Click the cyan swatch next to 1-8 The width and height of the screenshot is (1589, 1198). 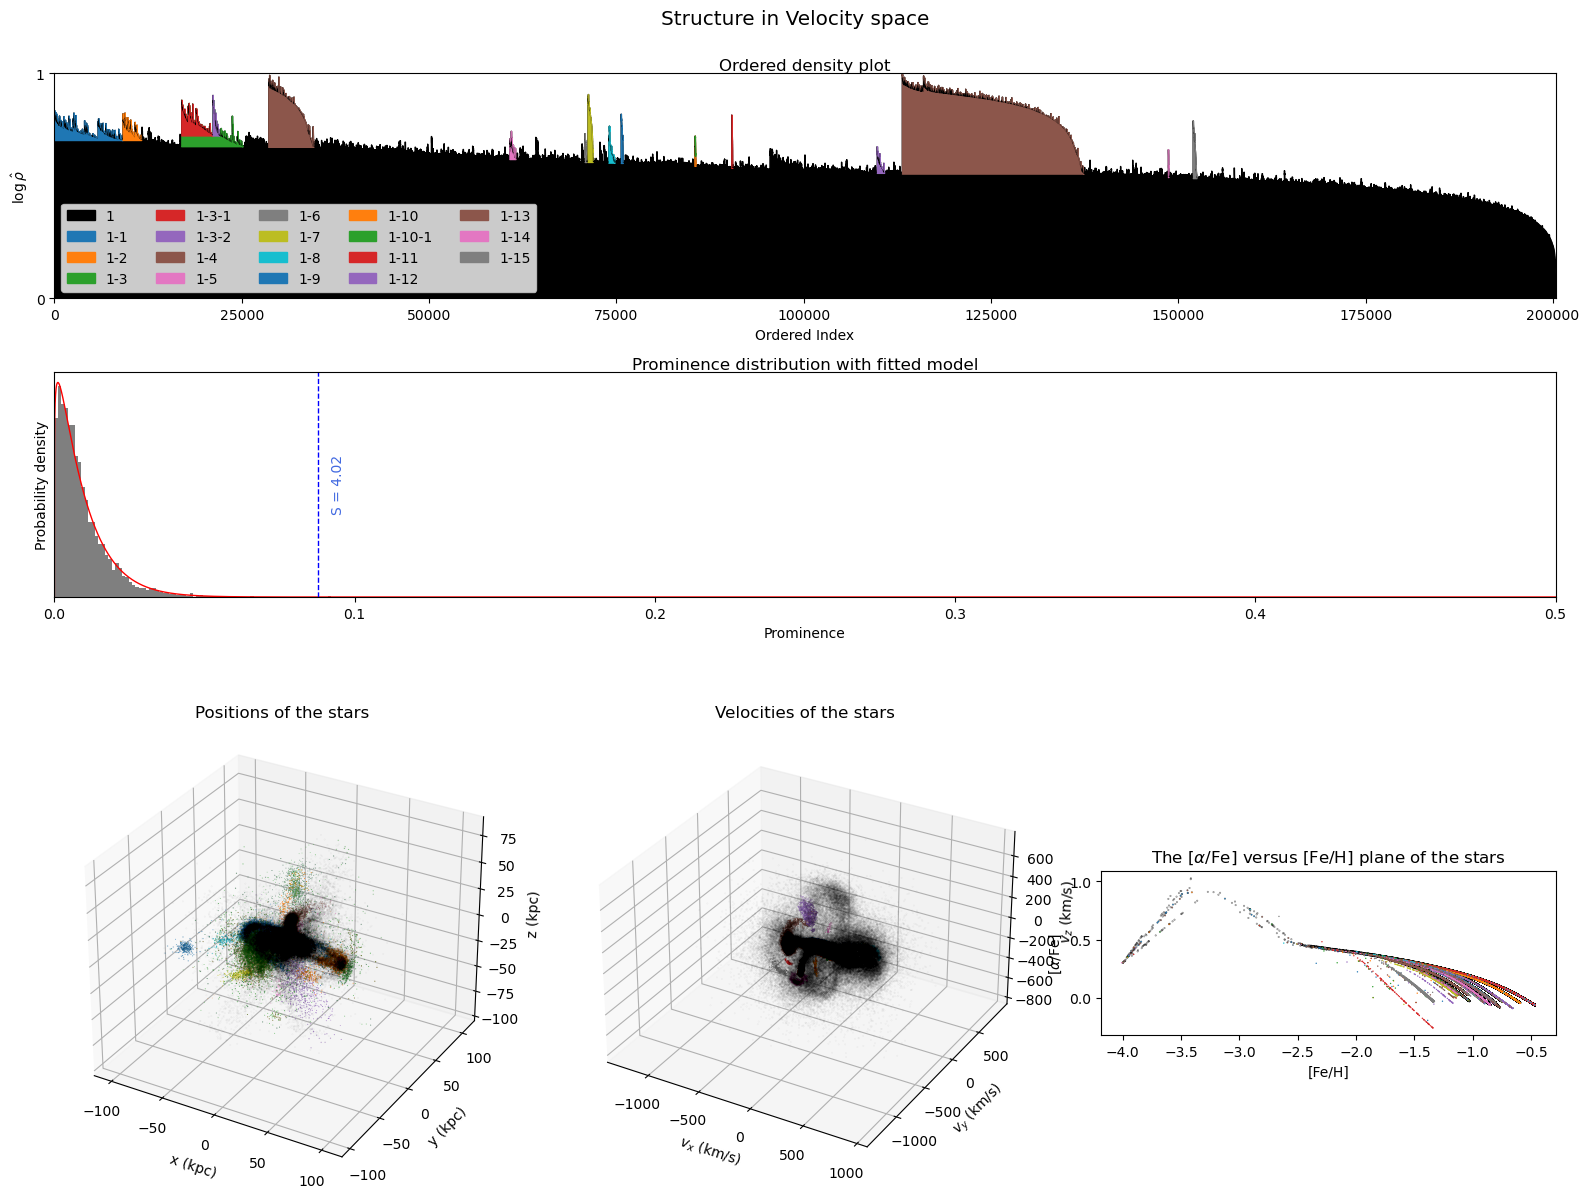[x=273, y=258]
